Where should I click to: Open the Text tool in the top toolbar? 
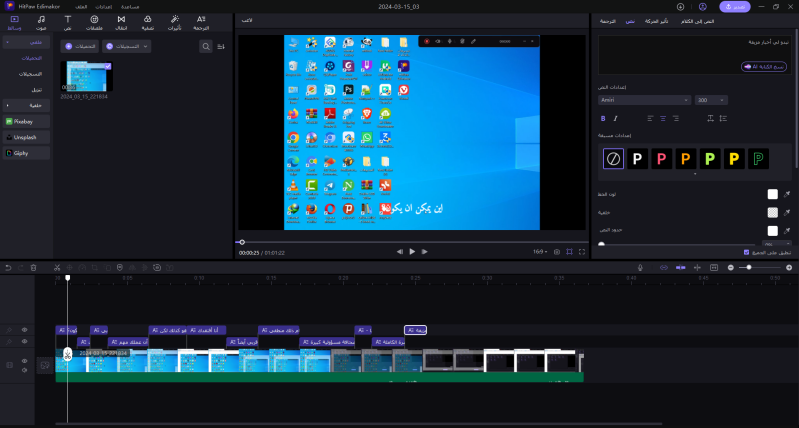pos(67,22)
